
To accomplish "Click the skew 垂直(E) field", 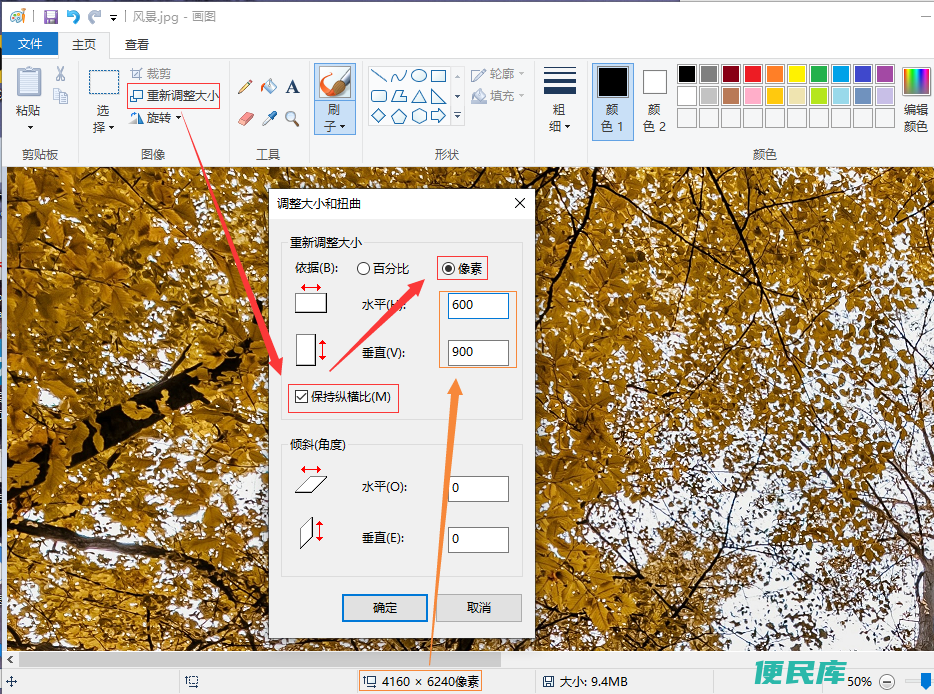I will pos(478,539).
